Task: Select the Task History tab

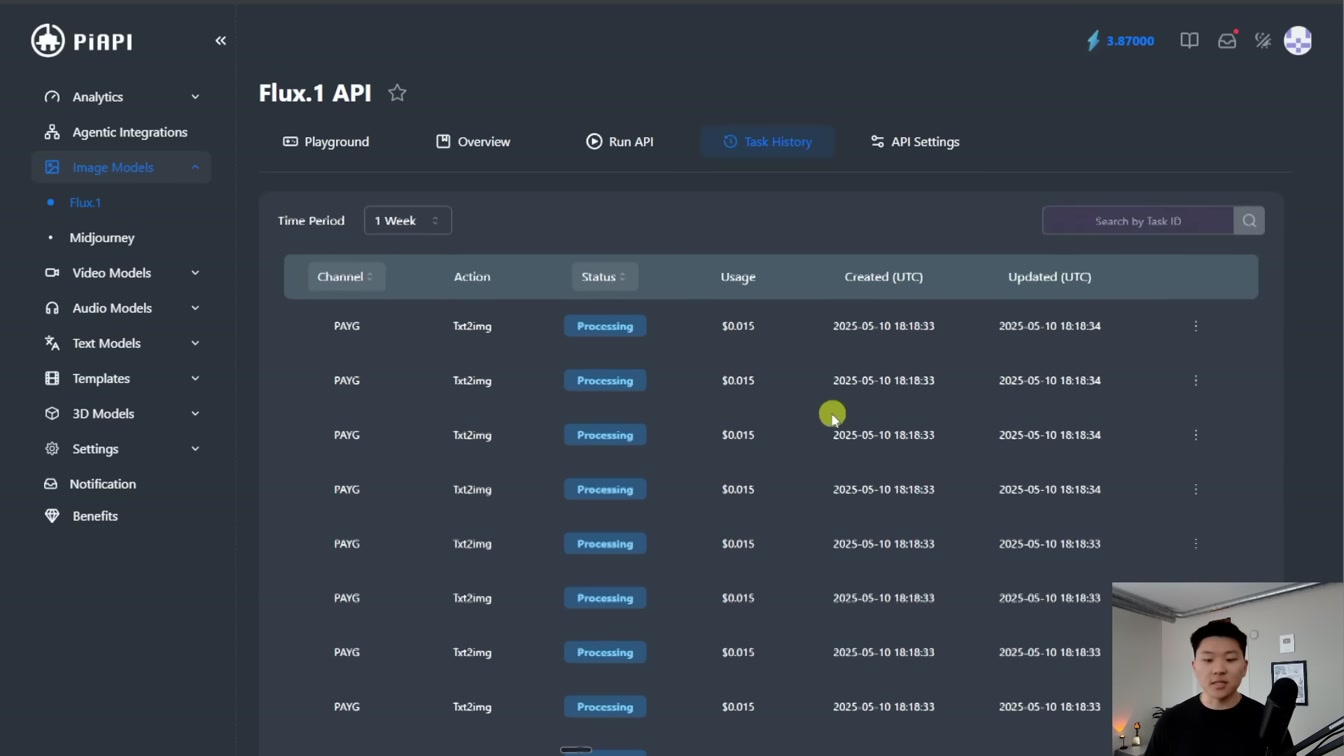Action: [767, 142]
